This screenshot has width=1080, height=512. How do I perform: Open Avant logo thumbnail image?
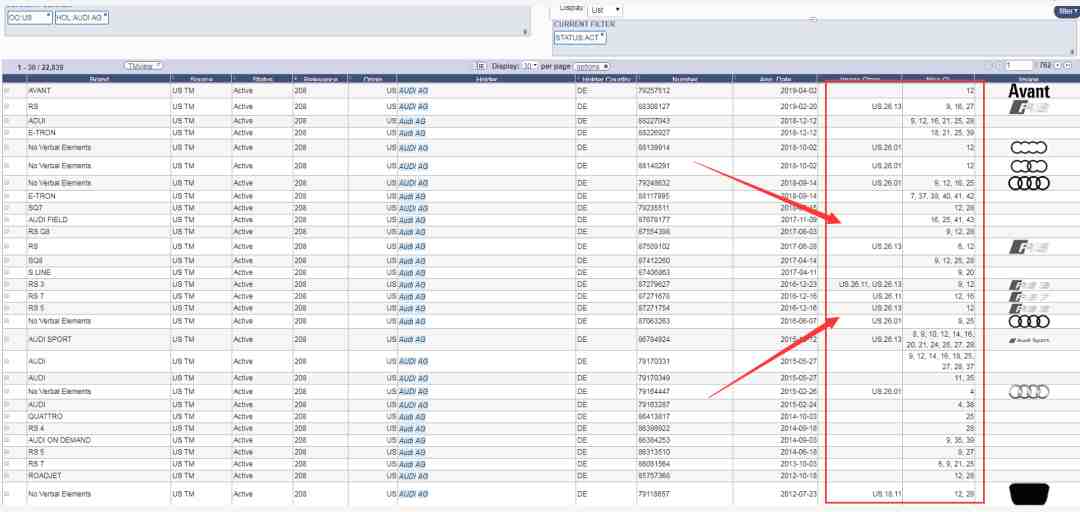click(x=1028, y=91)
